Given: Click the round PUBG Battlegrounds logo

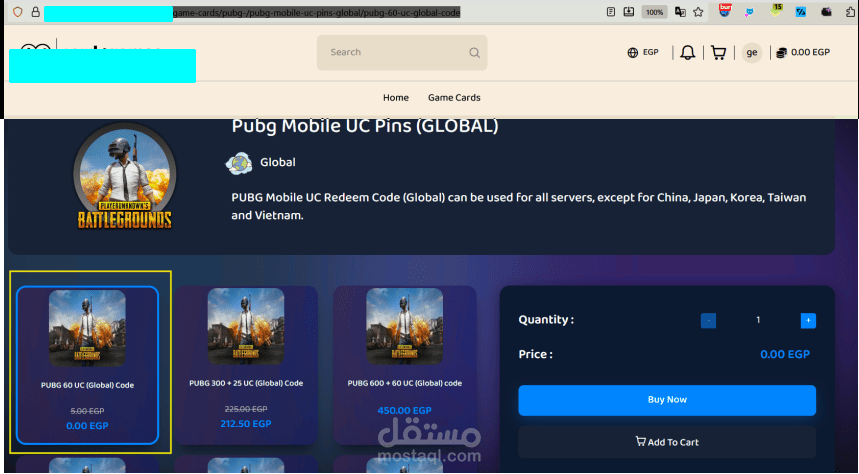Looking at the screenshot, I should click(125, 176).
